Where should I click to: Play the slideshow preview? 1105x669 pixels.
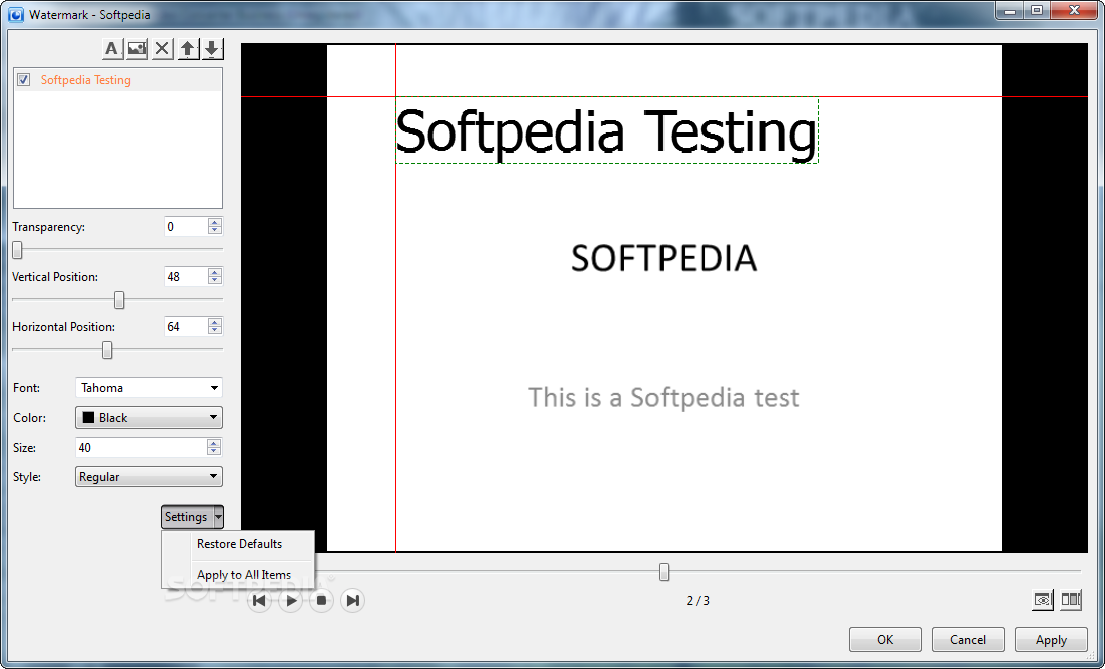tap(290, 601)
